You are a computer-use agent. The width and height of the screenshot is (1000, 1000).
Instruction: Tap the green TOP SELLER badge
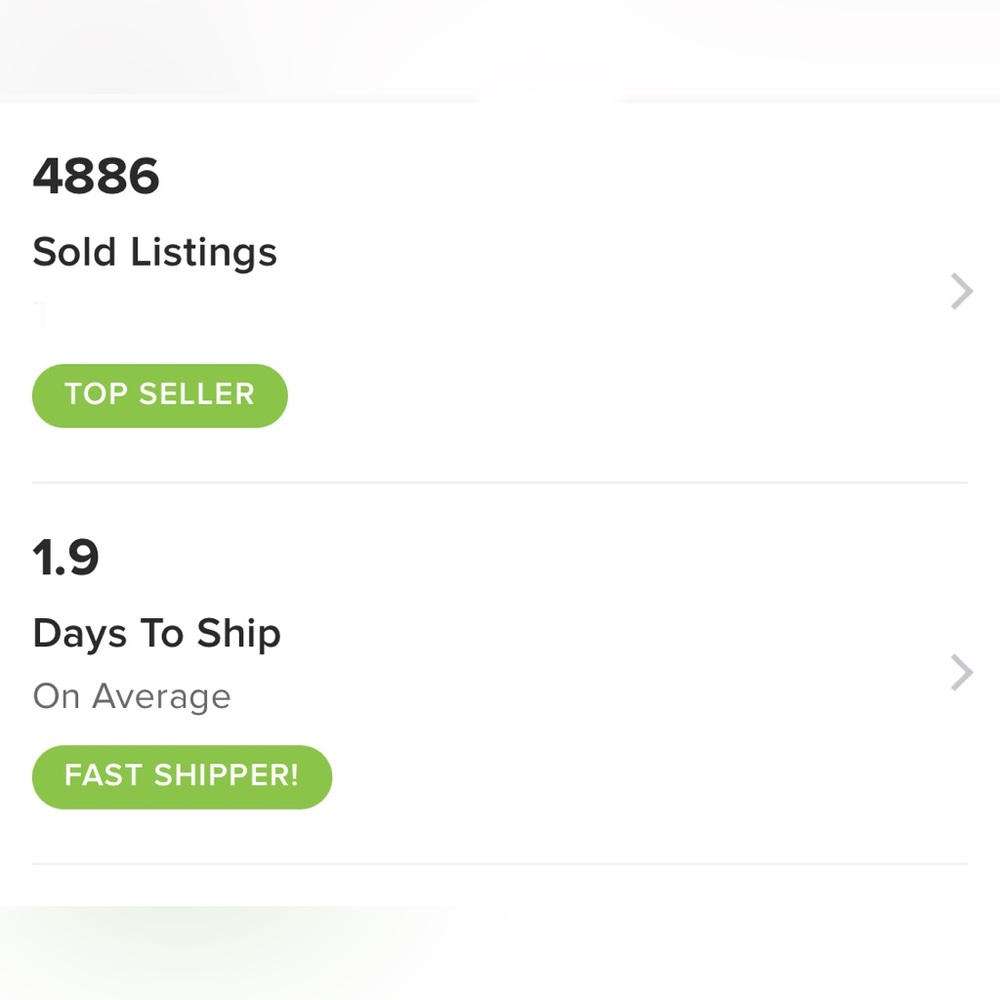click(160, 395)
